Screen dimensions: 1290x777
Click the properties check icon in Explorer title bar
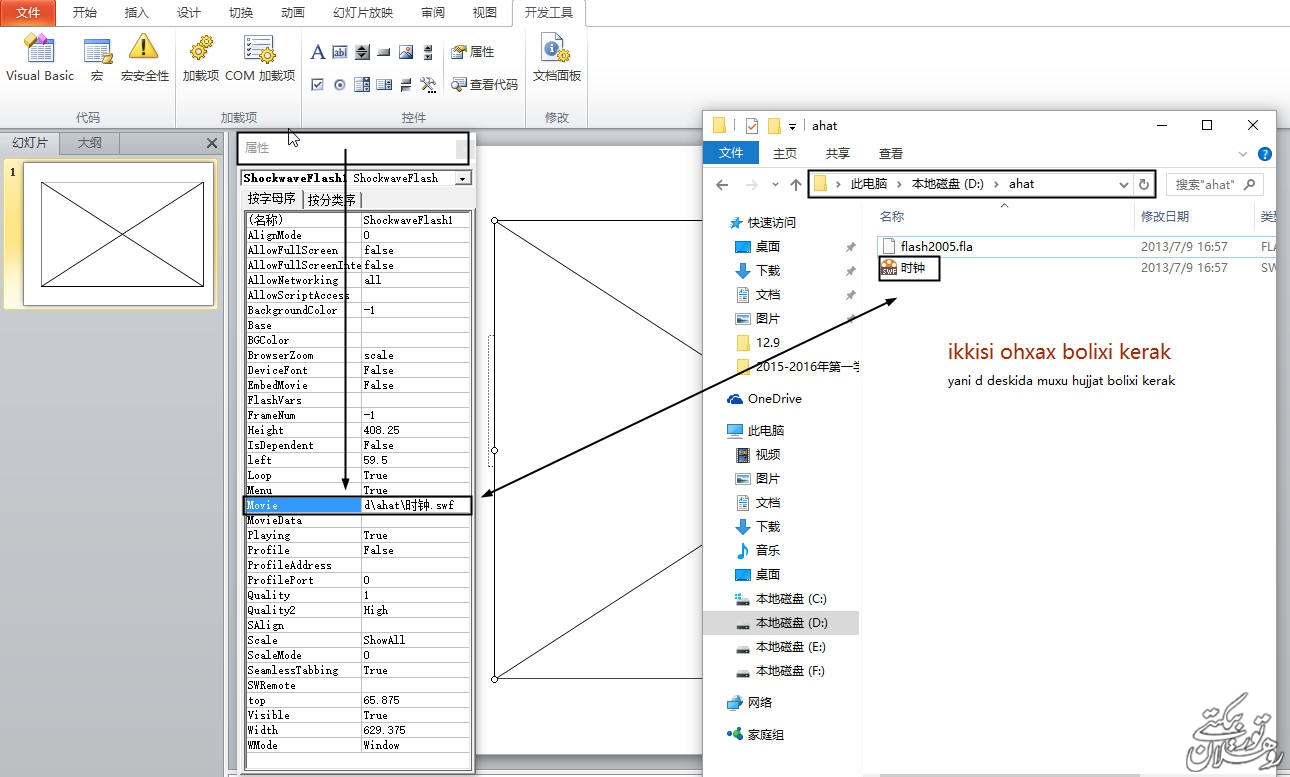coord(752,126)
